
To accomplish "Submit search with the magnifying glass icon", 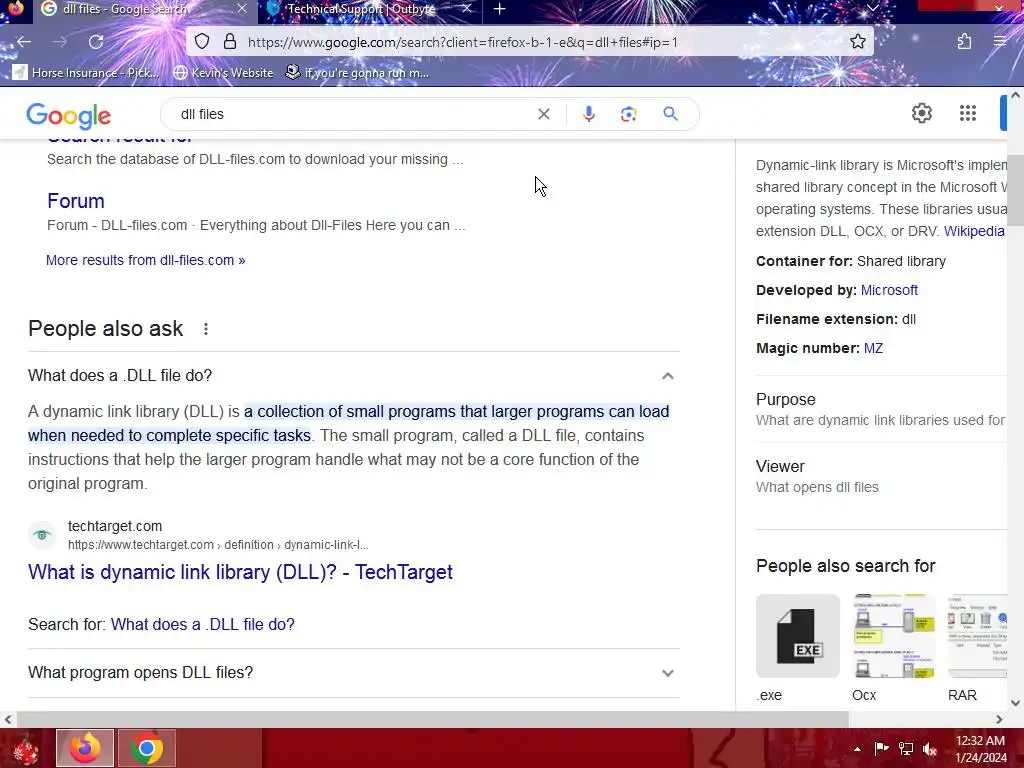I will pos(670,114).
